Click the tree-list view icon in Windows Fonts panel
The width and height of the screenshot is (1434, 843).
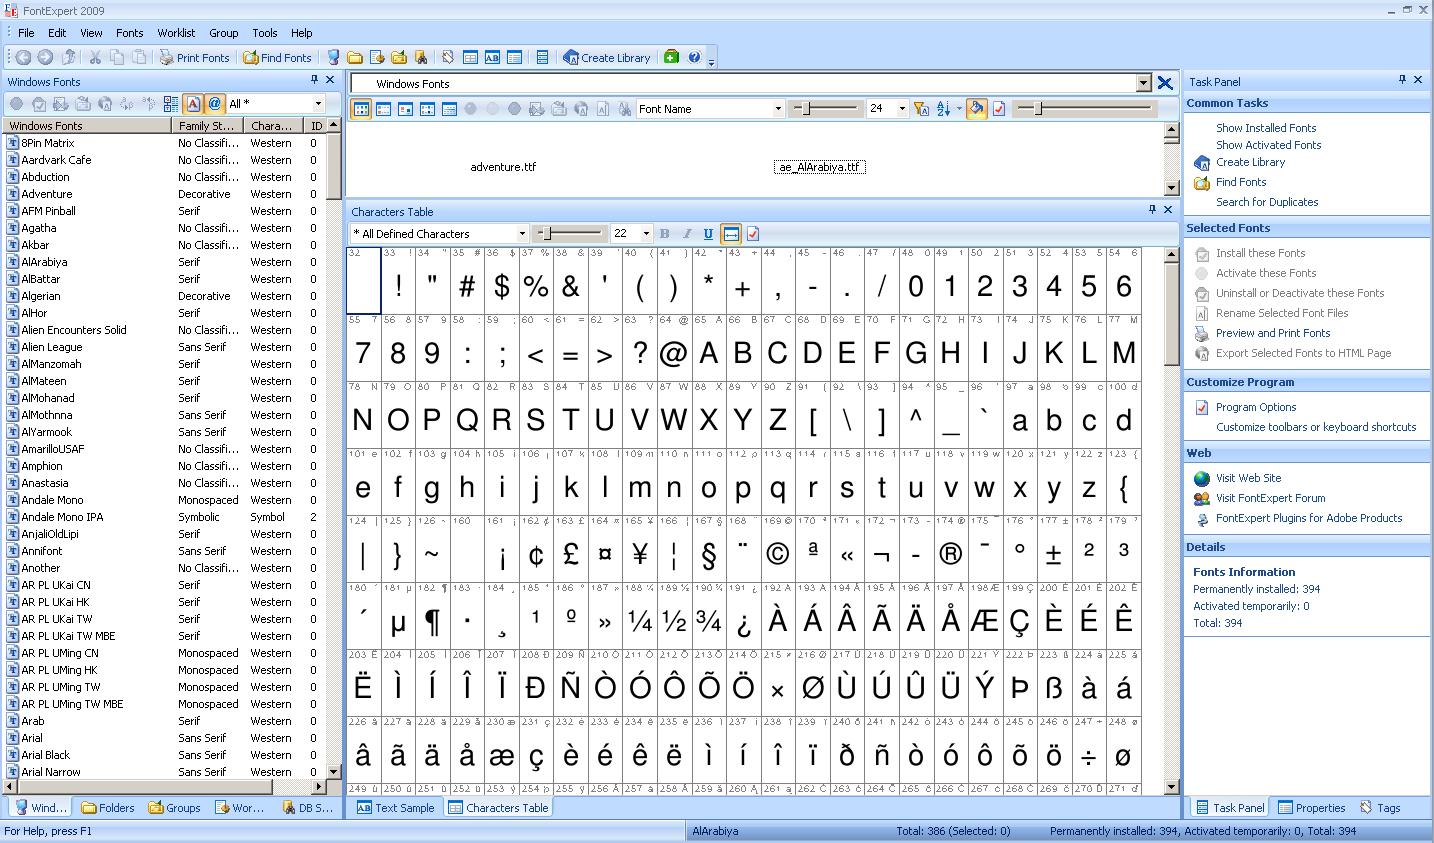tap(171, 104)
